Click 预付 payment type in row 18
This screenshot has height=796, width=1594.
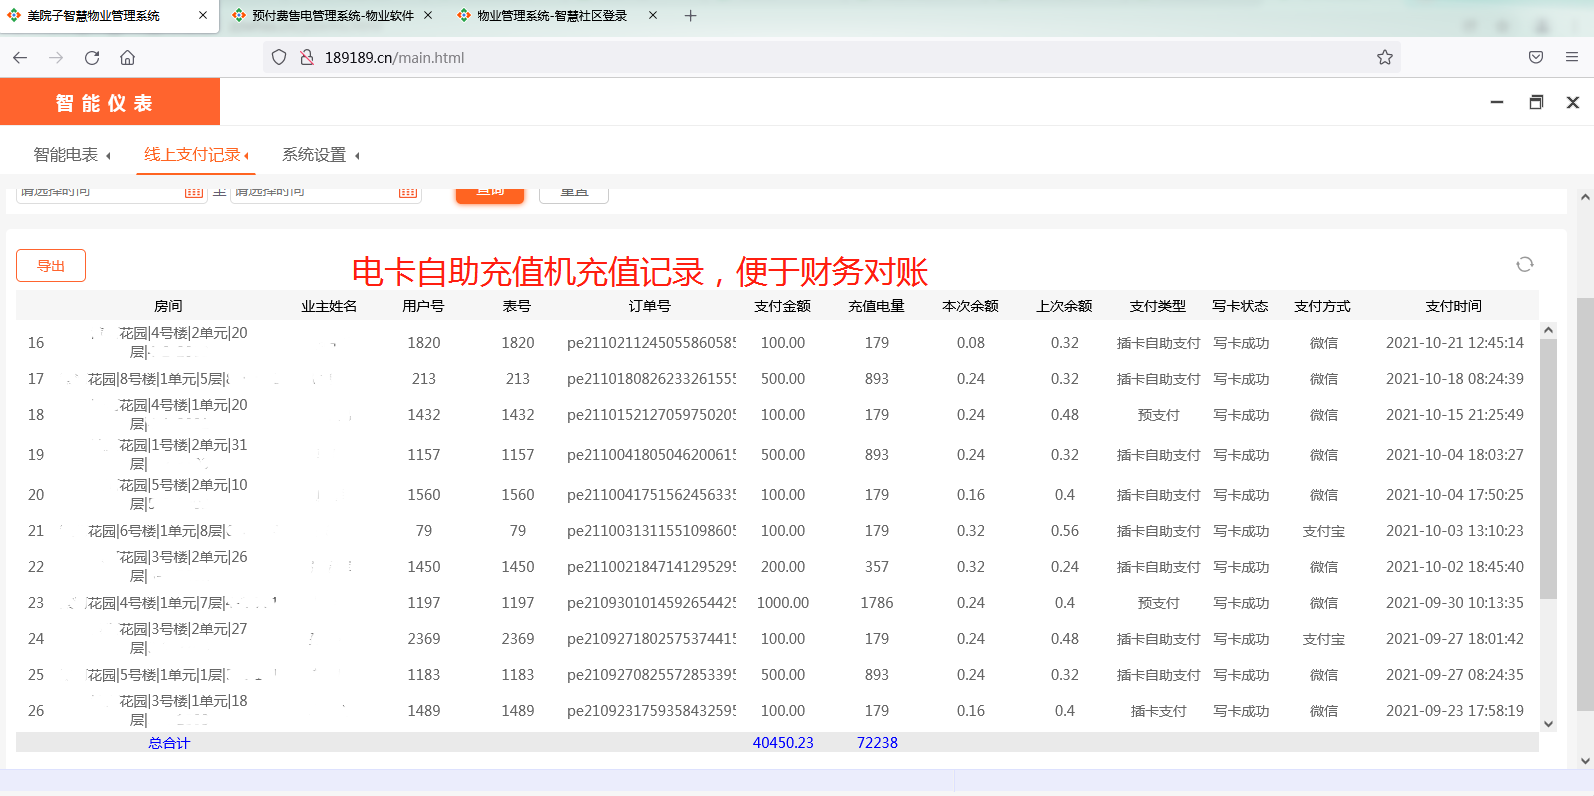click(x=1158, y=415)
